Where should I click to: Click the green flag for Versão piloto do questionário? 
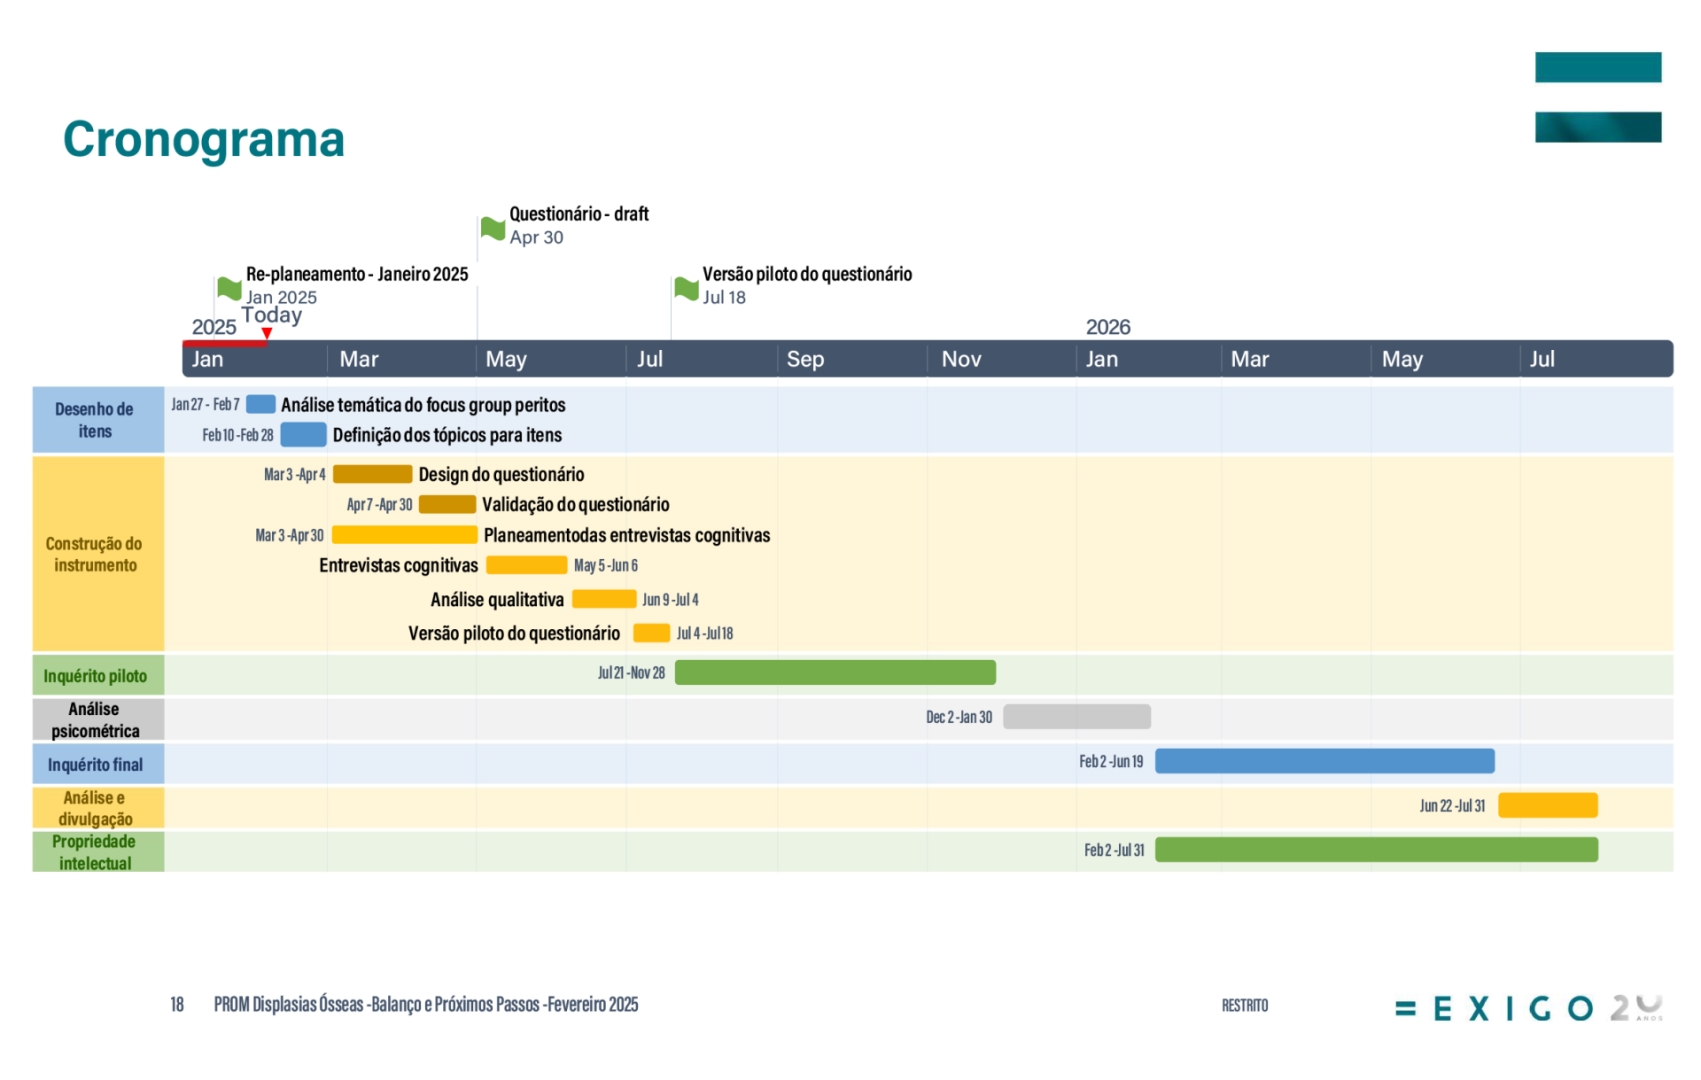click(686, 288)
